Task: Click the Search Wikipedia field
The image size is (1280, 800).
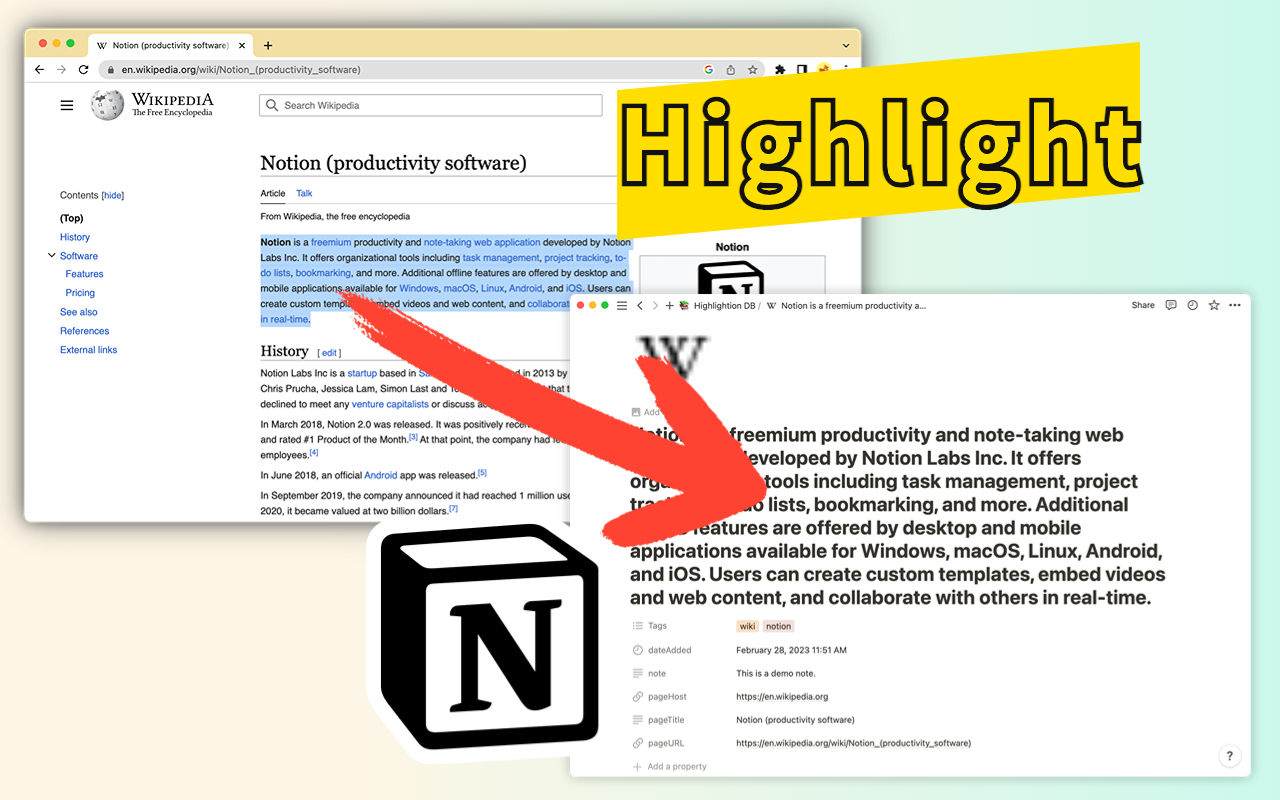Action: click(431, 105)
